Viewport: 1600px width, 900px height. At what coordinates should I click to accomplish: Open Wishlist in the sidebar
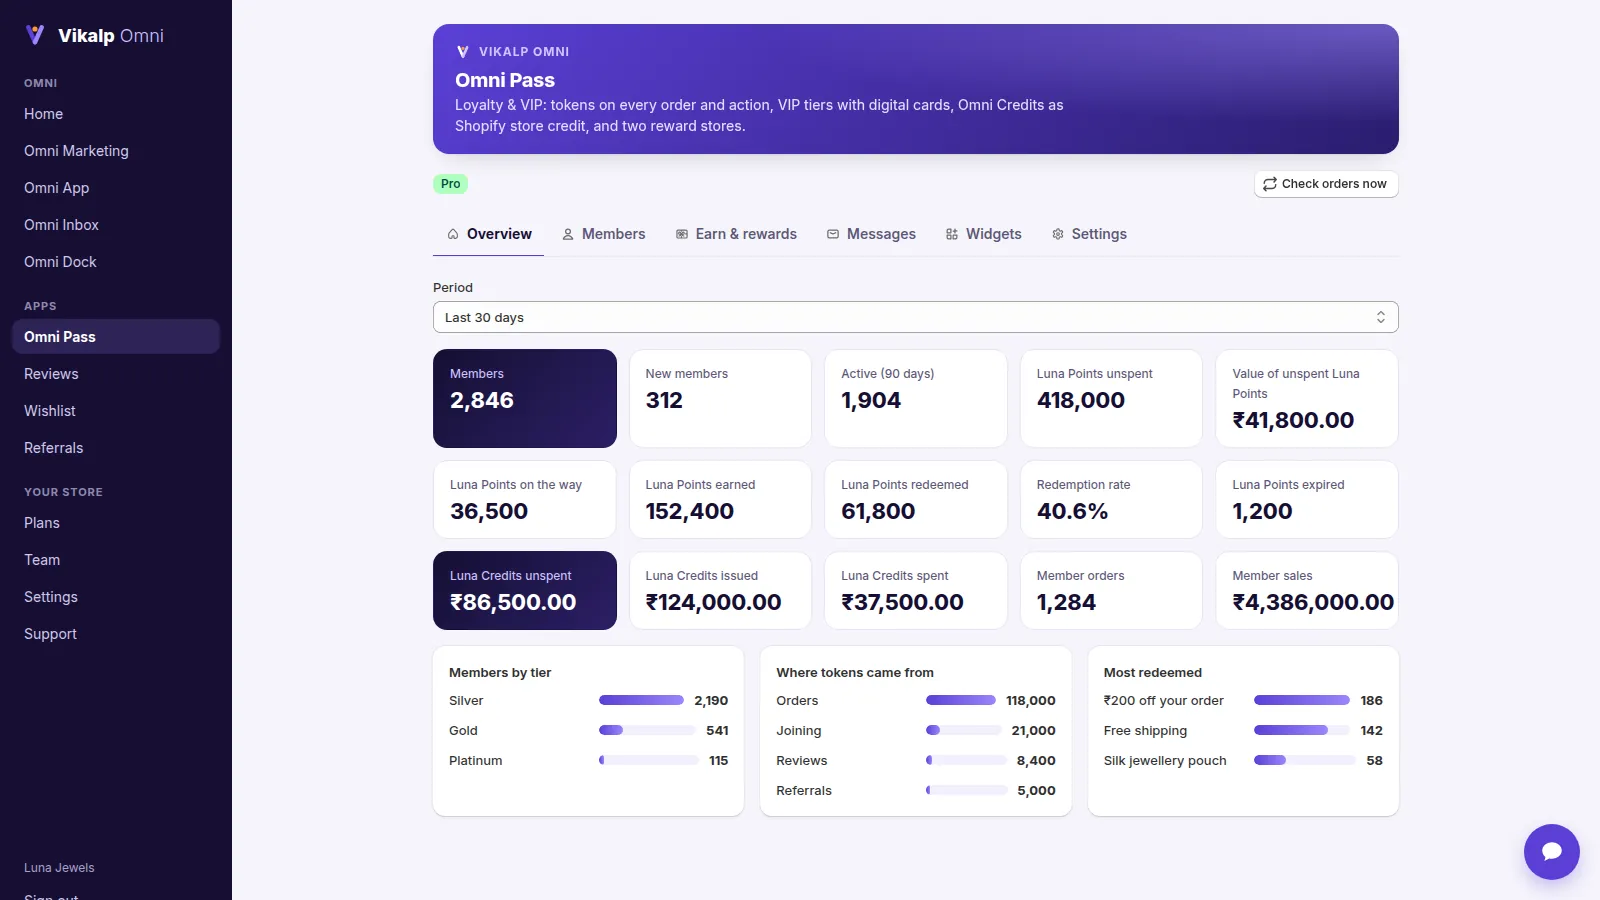click(x=116, y=411)
